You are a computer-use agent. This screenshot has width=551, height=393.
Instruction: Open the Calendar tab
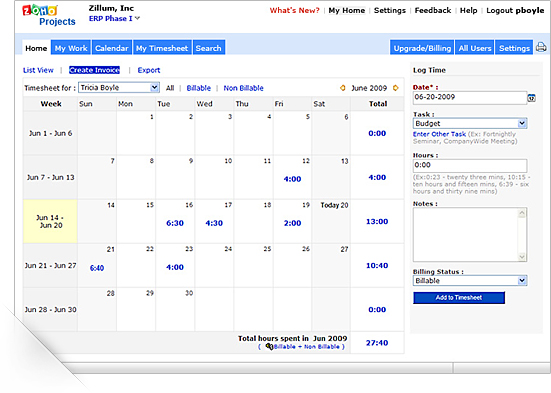point(112,48)
